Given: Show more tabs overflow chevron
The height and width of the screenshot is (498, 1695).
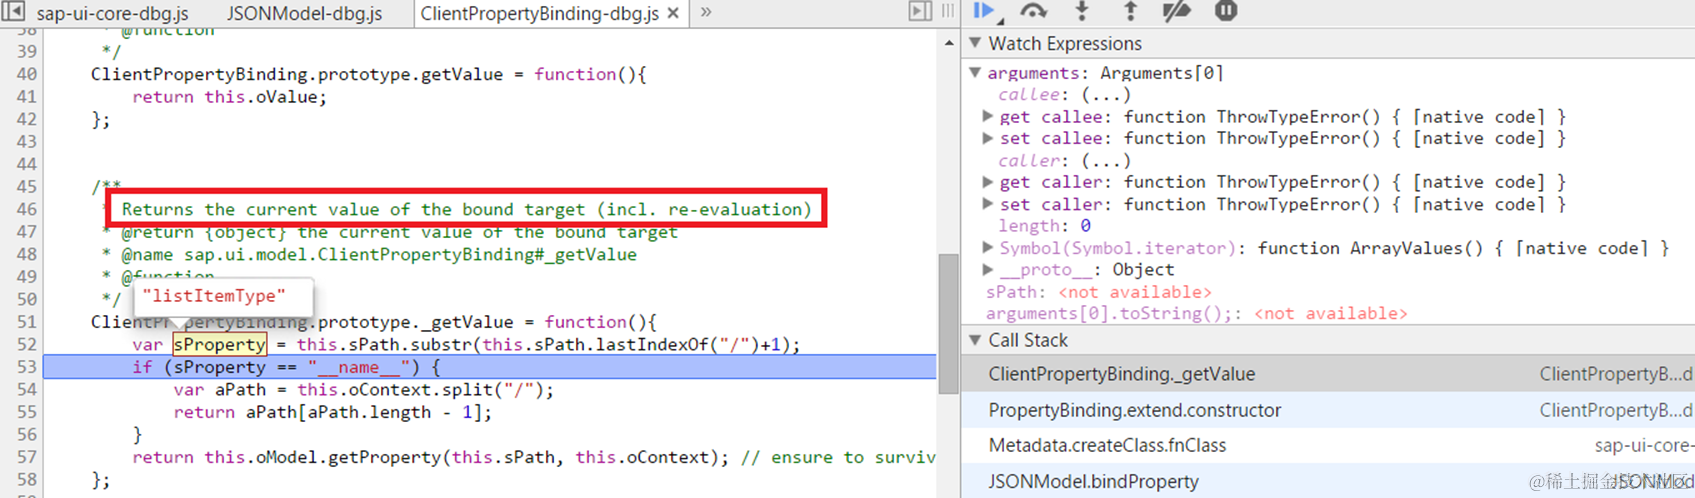Looking at the screenshot, I should 706,12.
